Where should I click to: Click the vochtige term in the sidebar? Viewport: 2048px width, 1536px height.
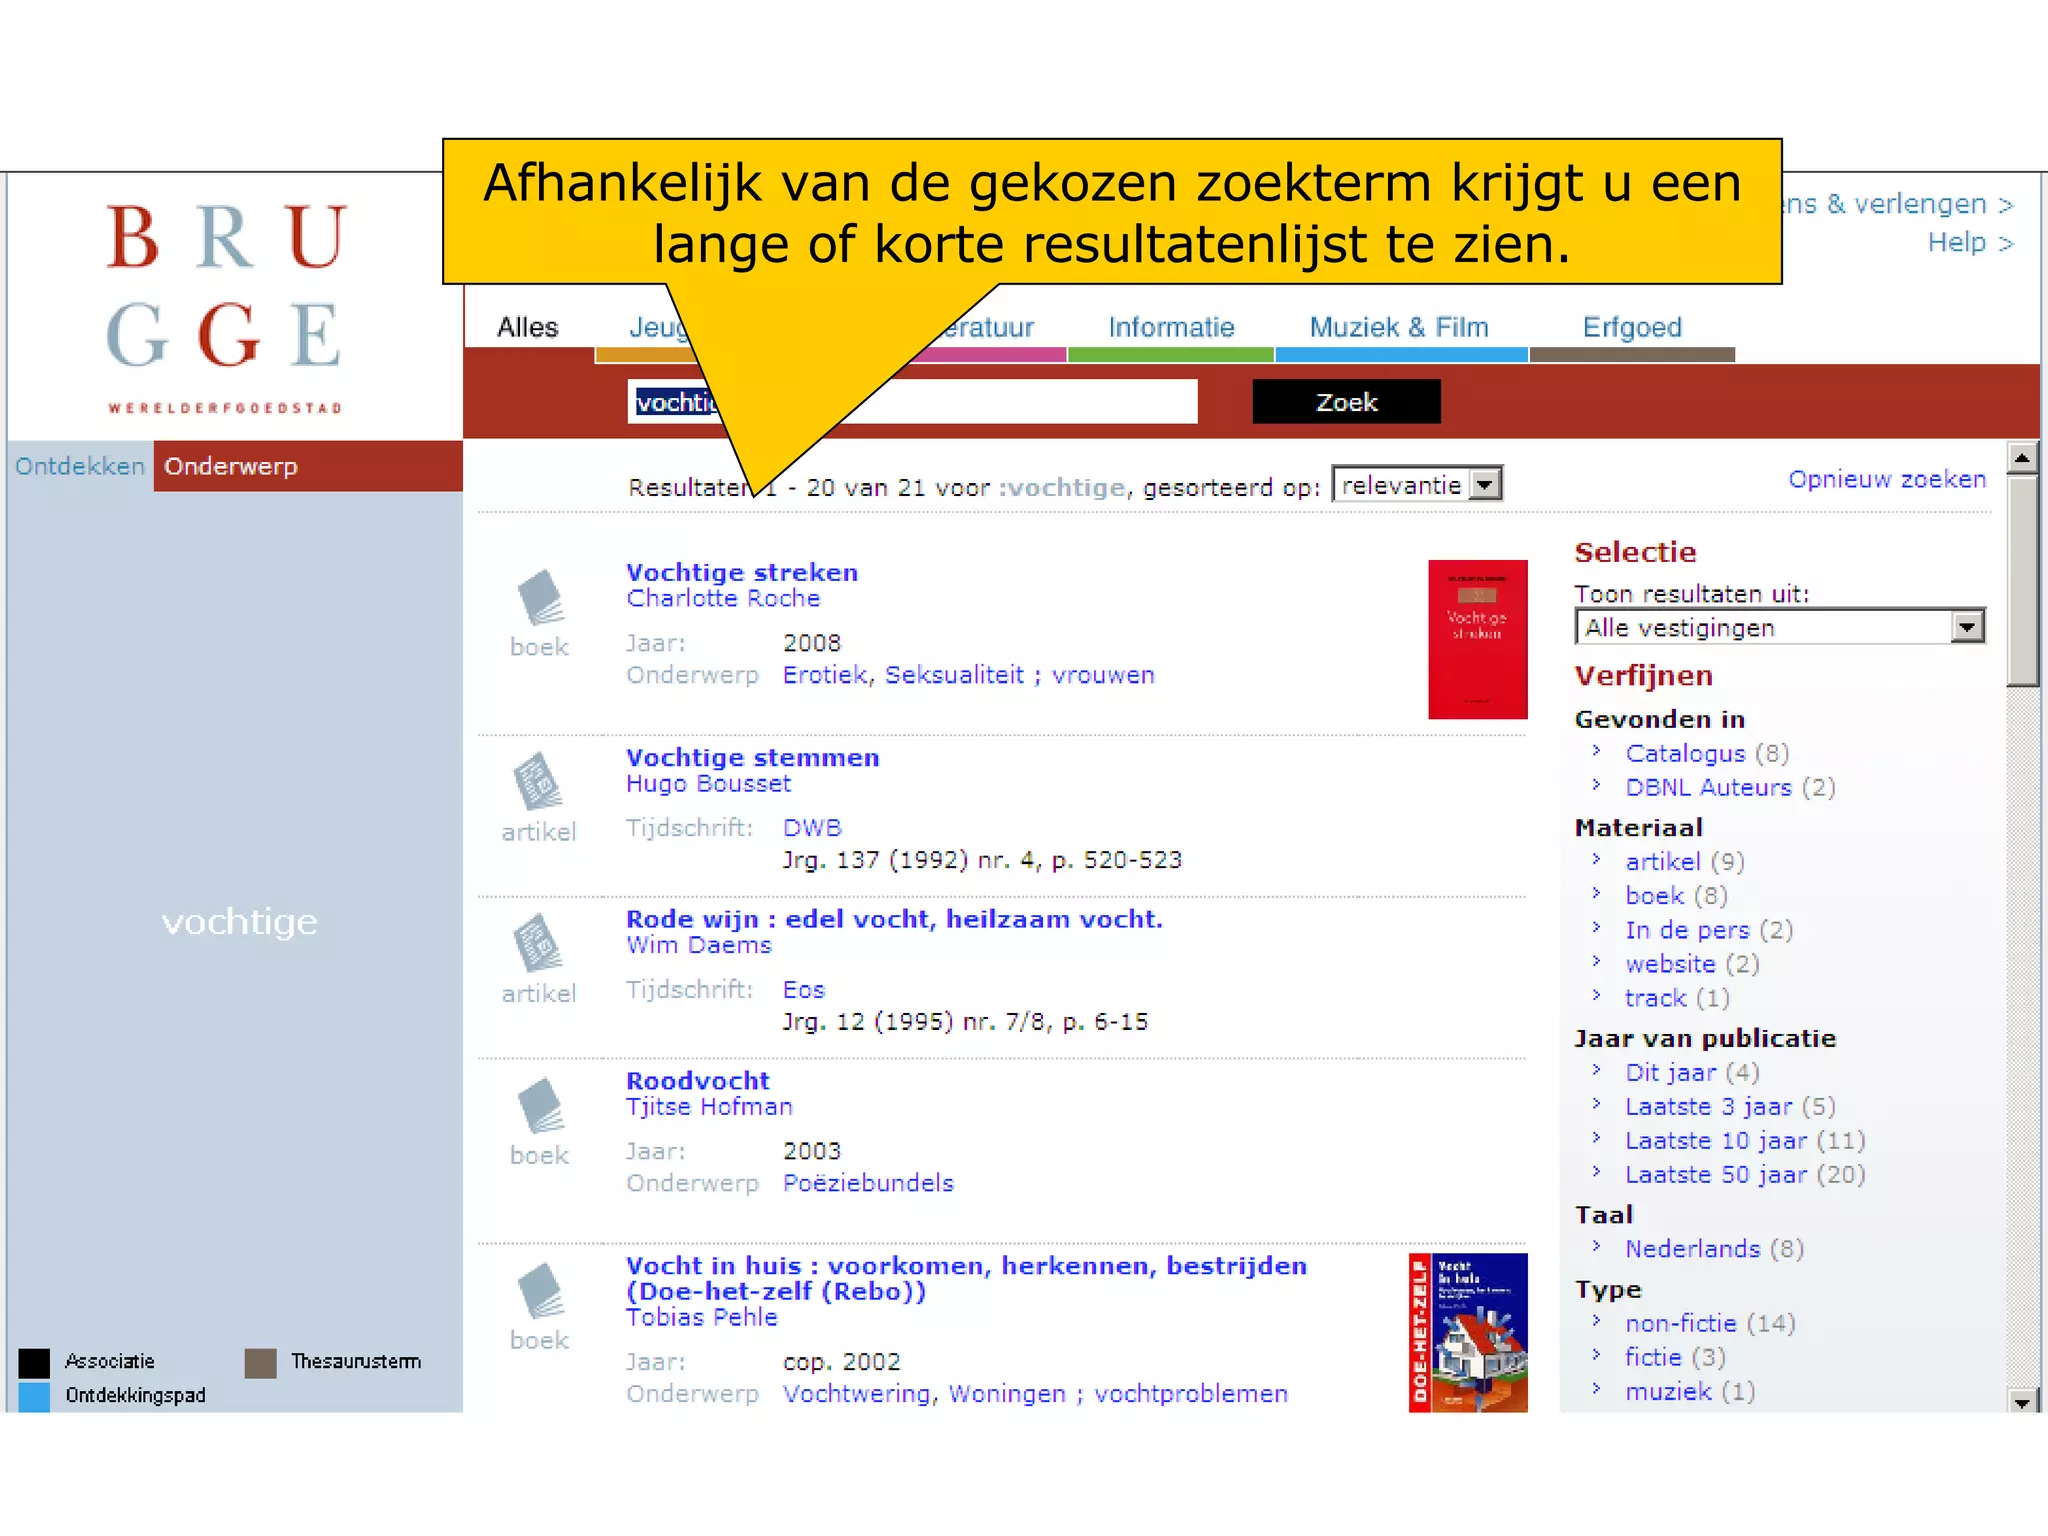click(x=240, y=922)
